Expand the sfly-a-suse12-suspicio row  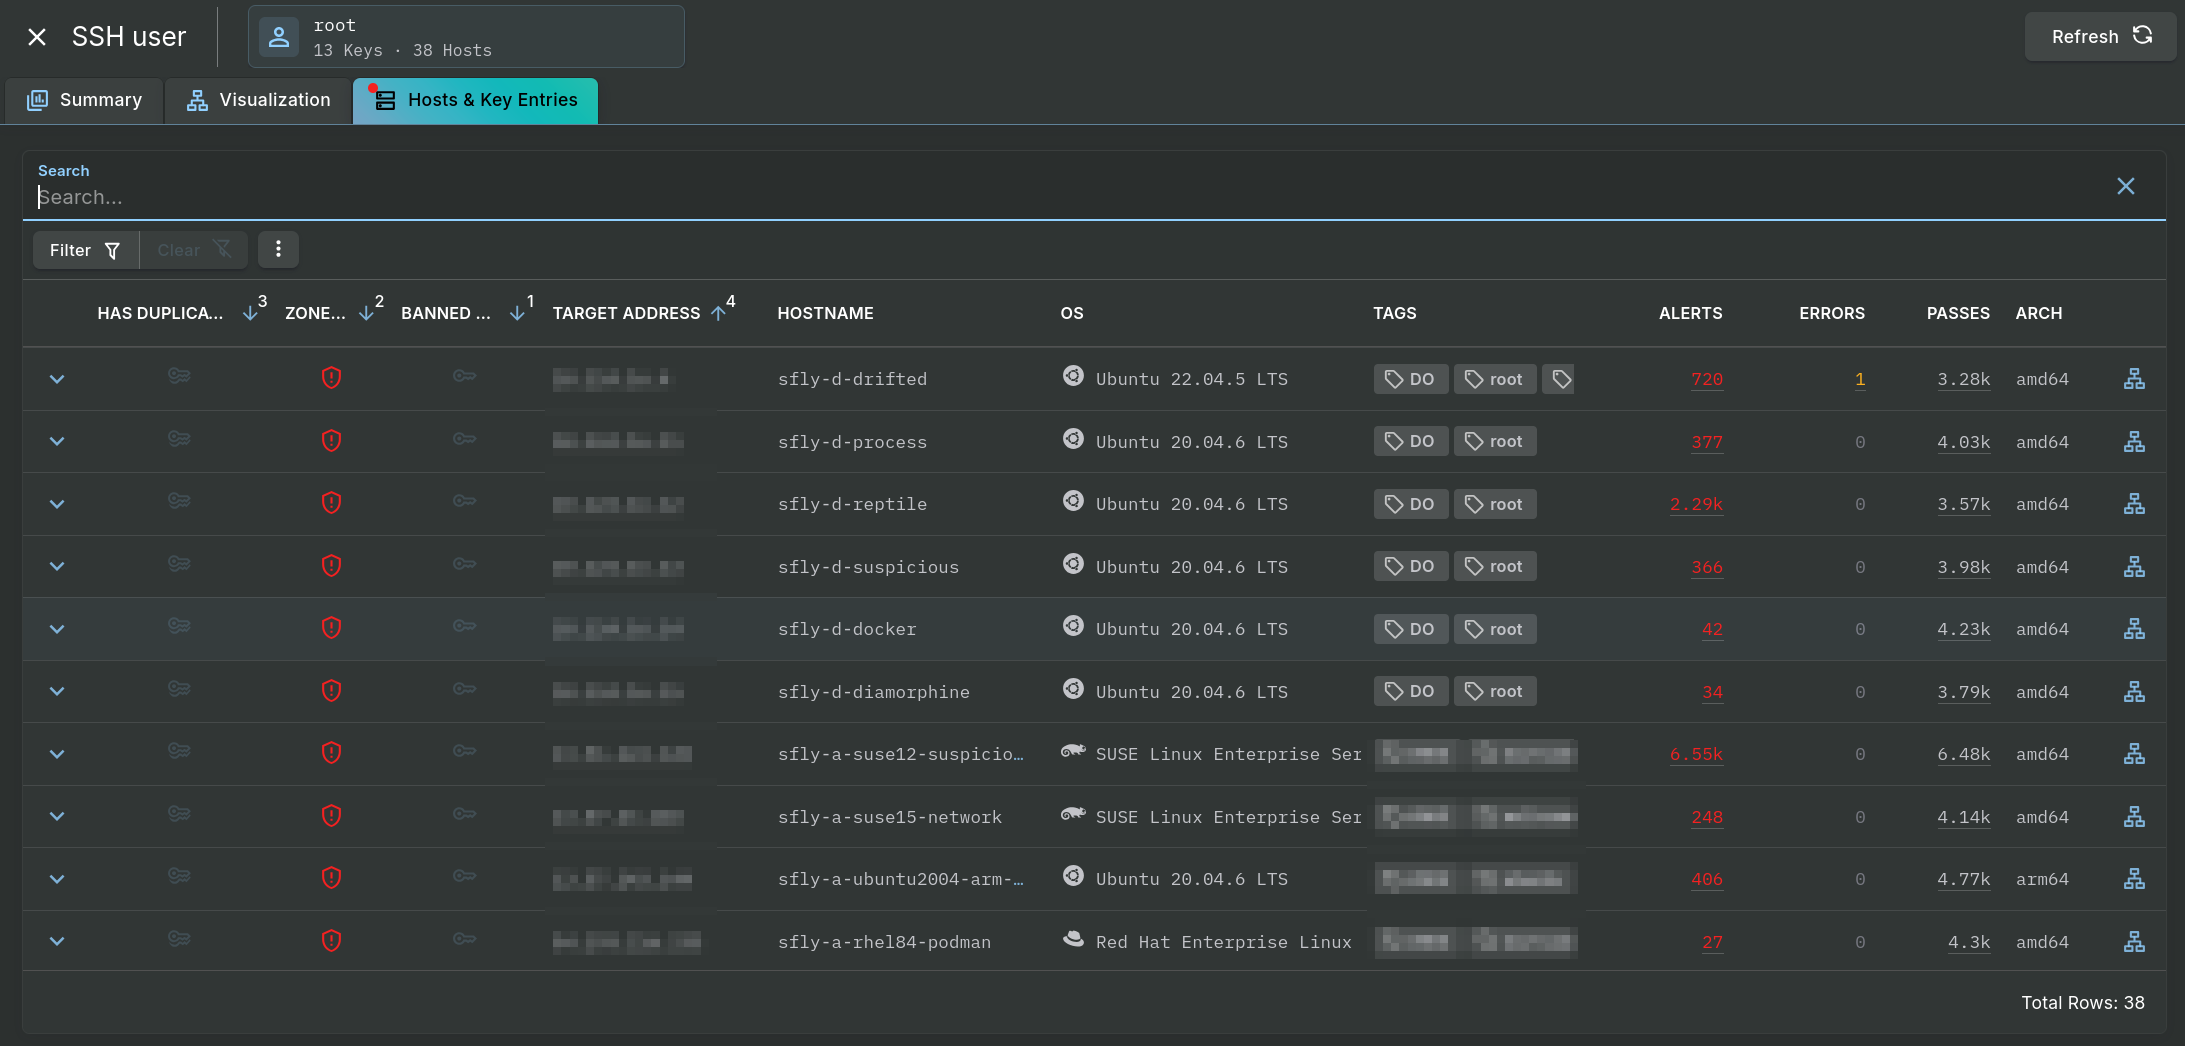click(57, 754)
